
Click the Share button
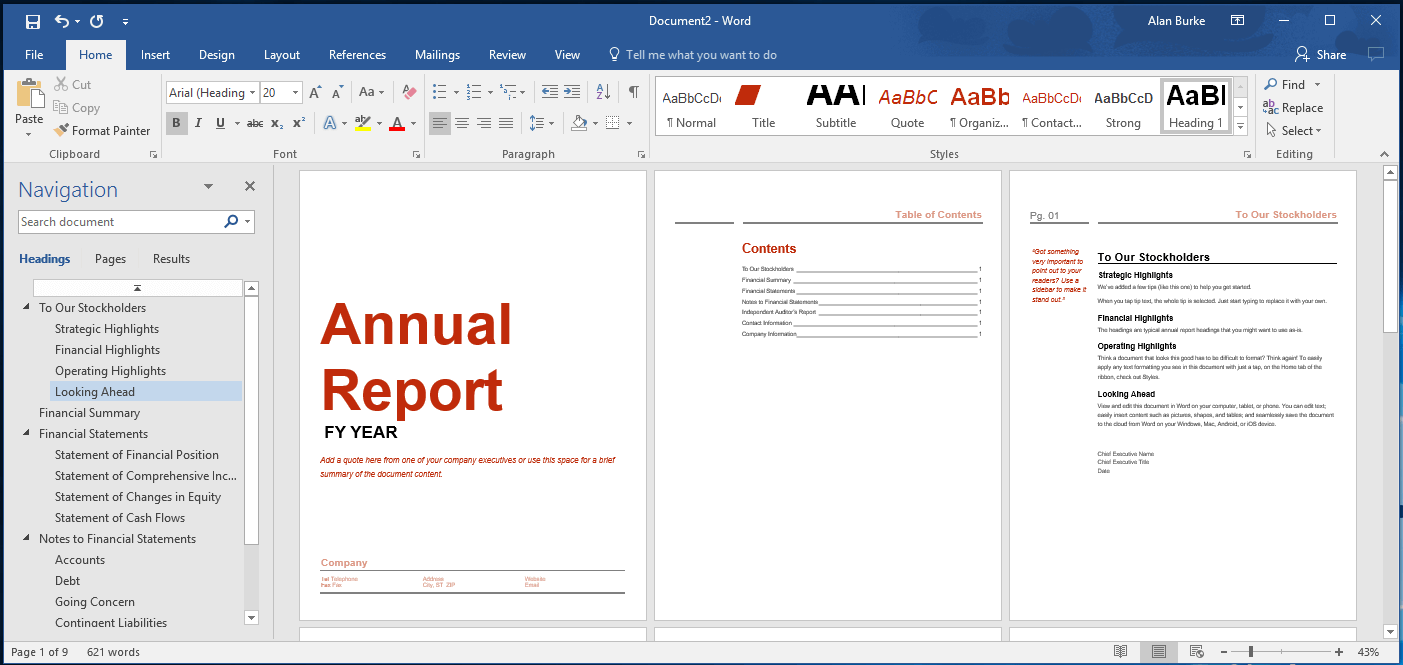[x=1319, y=54]
